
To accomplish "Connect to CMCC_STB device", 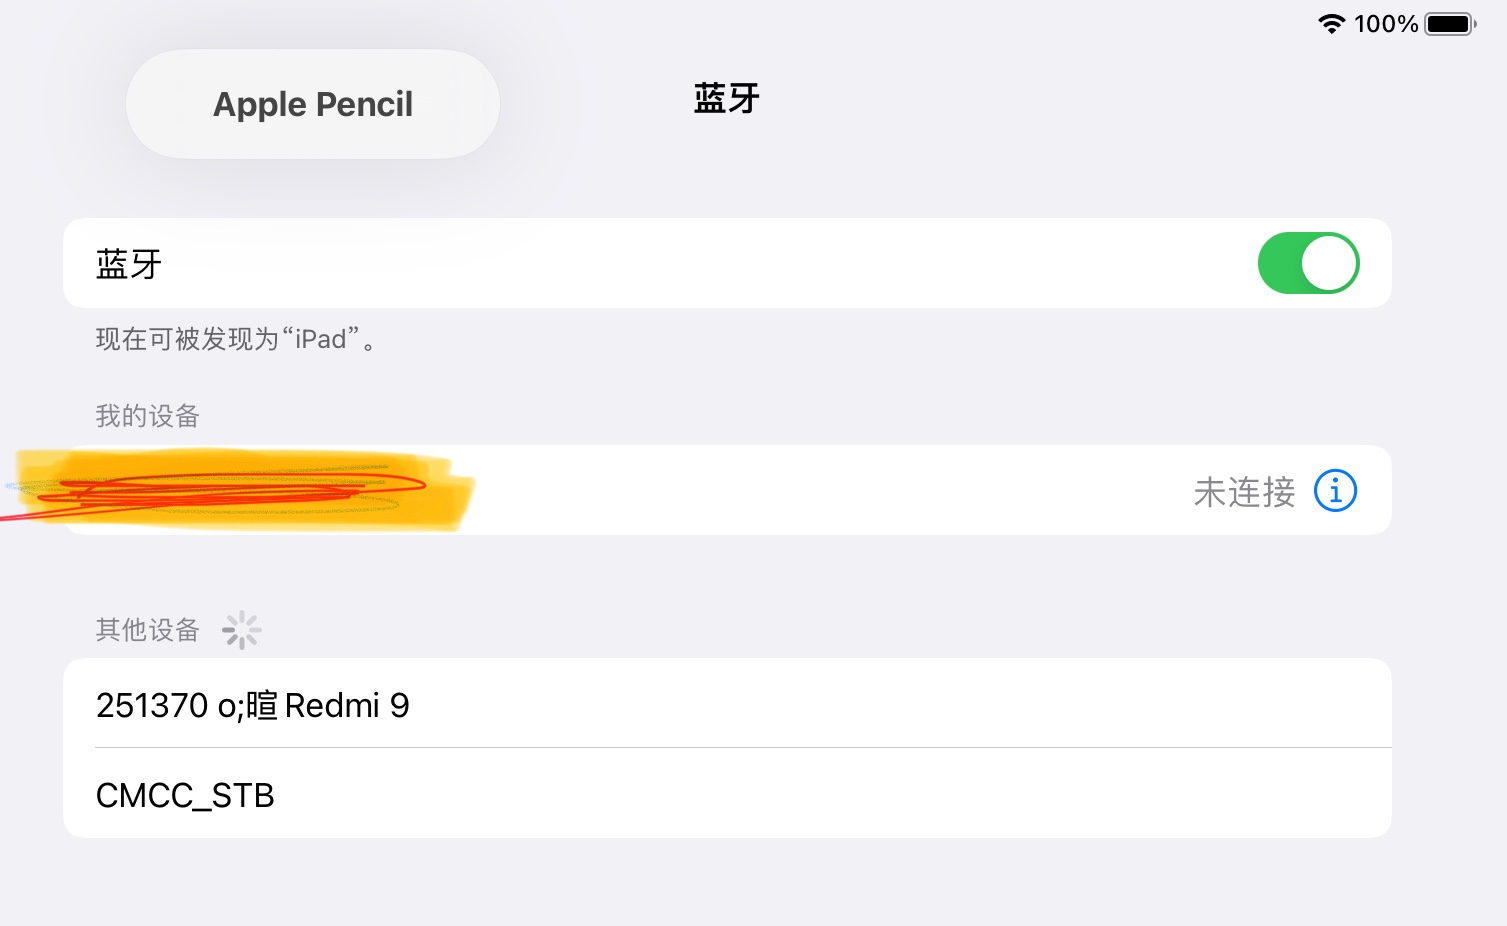I will (185, 795).
